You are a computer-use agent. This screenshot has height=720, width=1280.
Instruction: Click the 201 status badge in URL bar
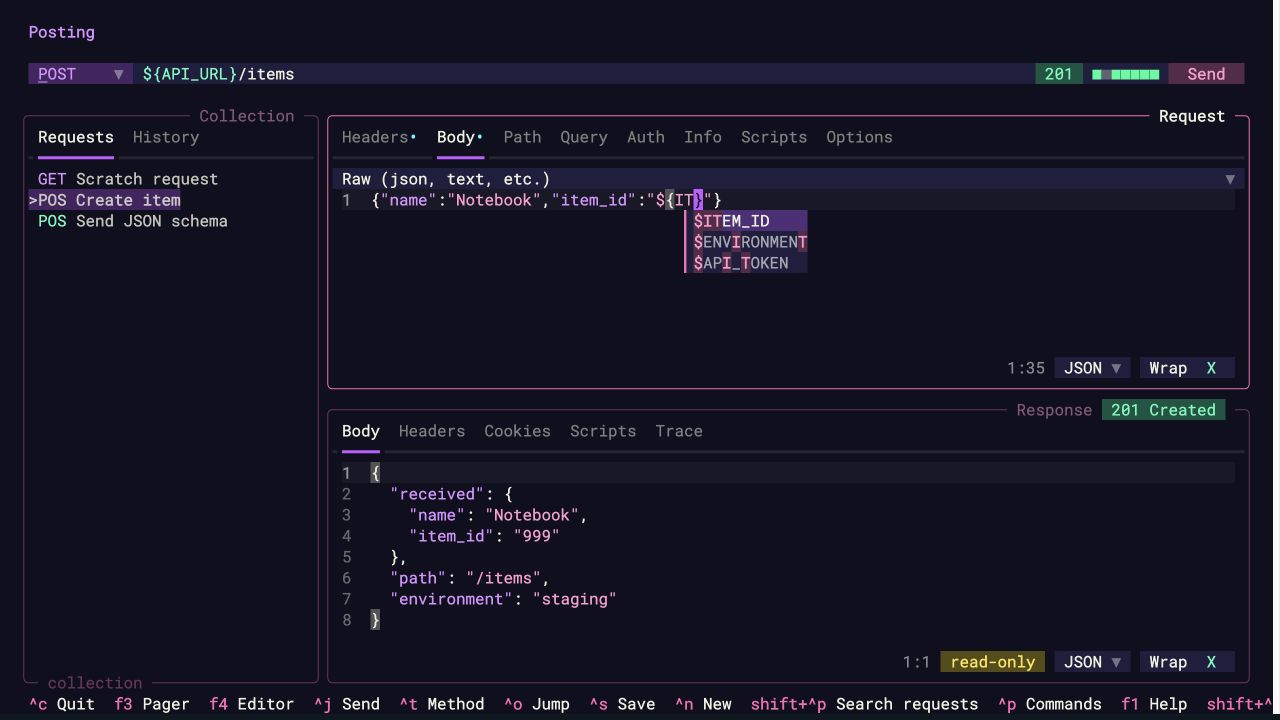pyautogui.click(x=1059, y=74)
